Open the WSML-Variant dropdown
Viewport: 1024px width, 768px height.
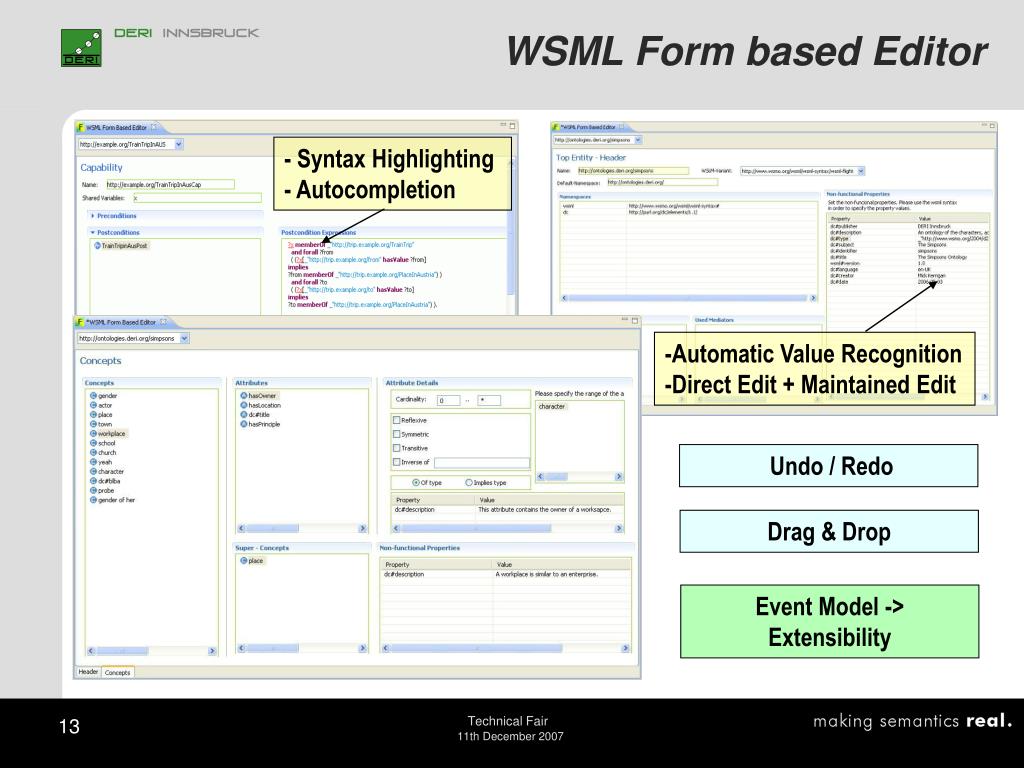(x=861, y=171)
